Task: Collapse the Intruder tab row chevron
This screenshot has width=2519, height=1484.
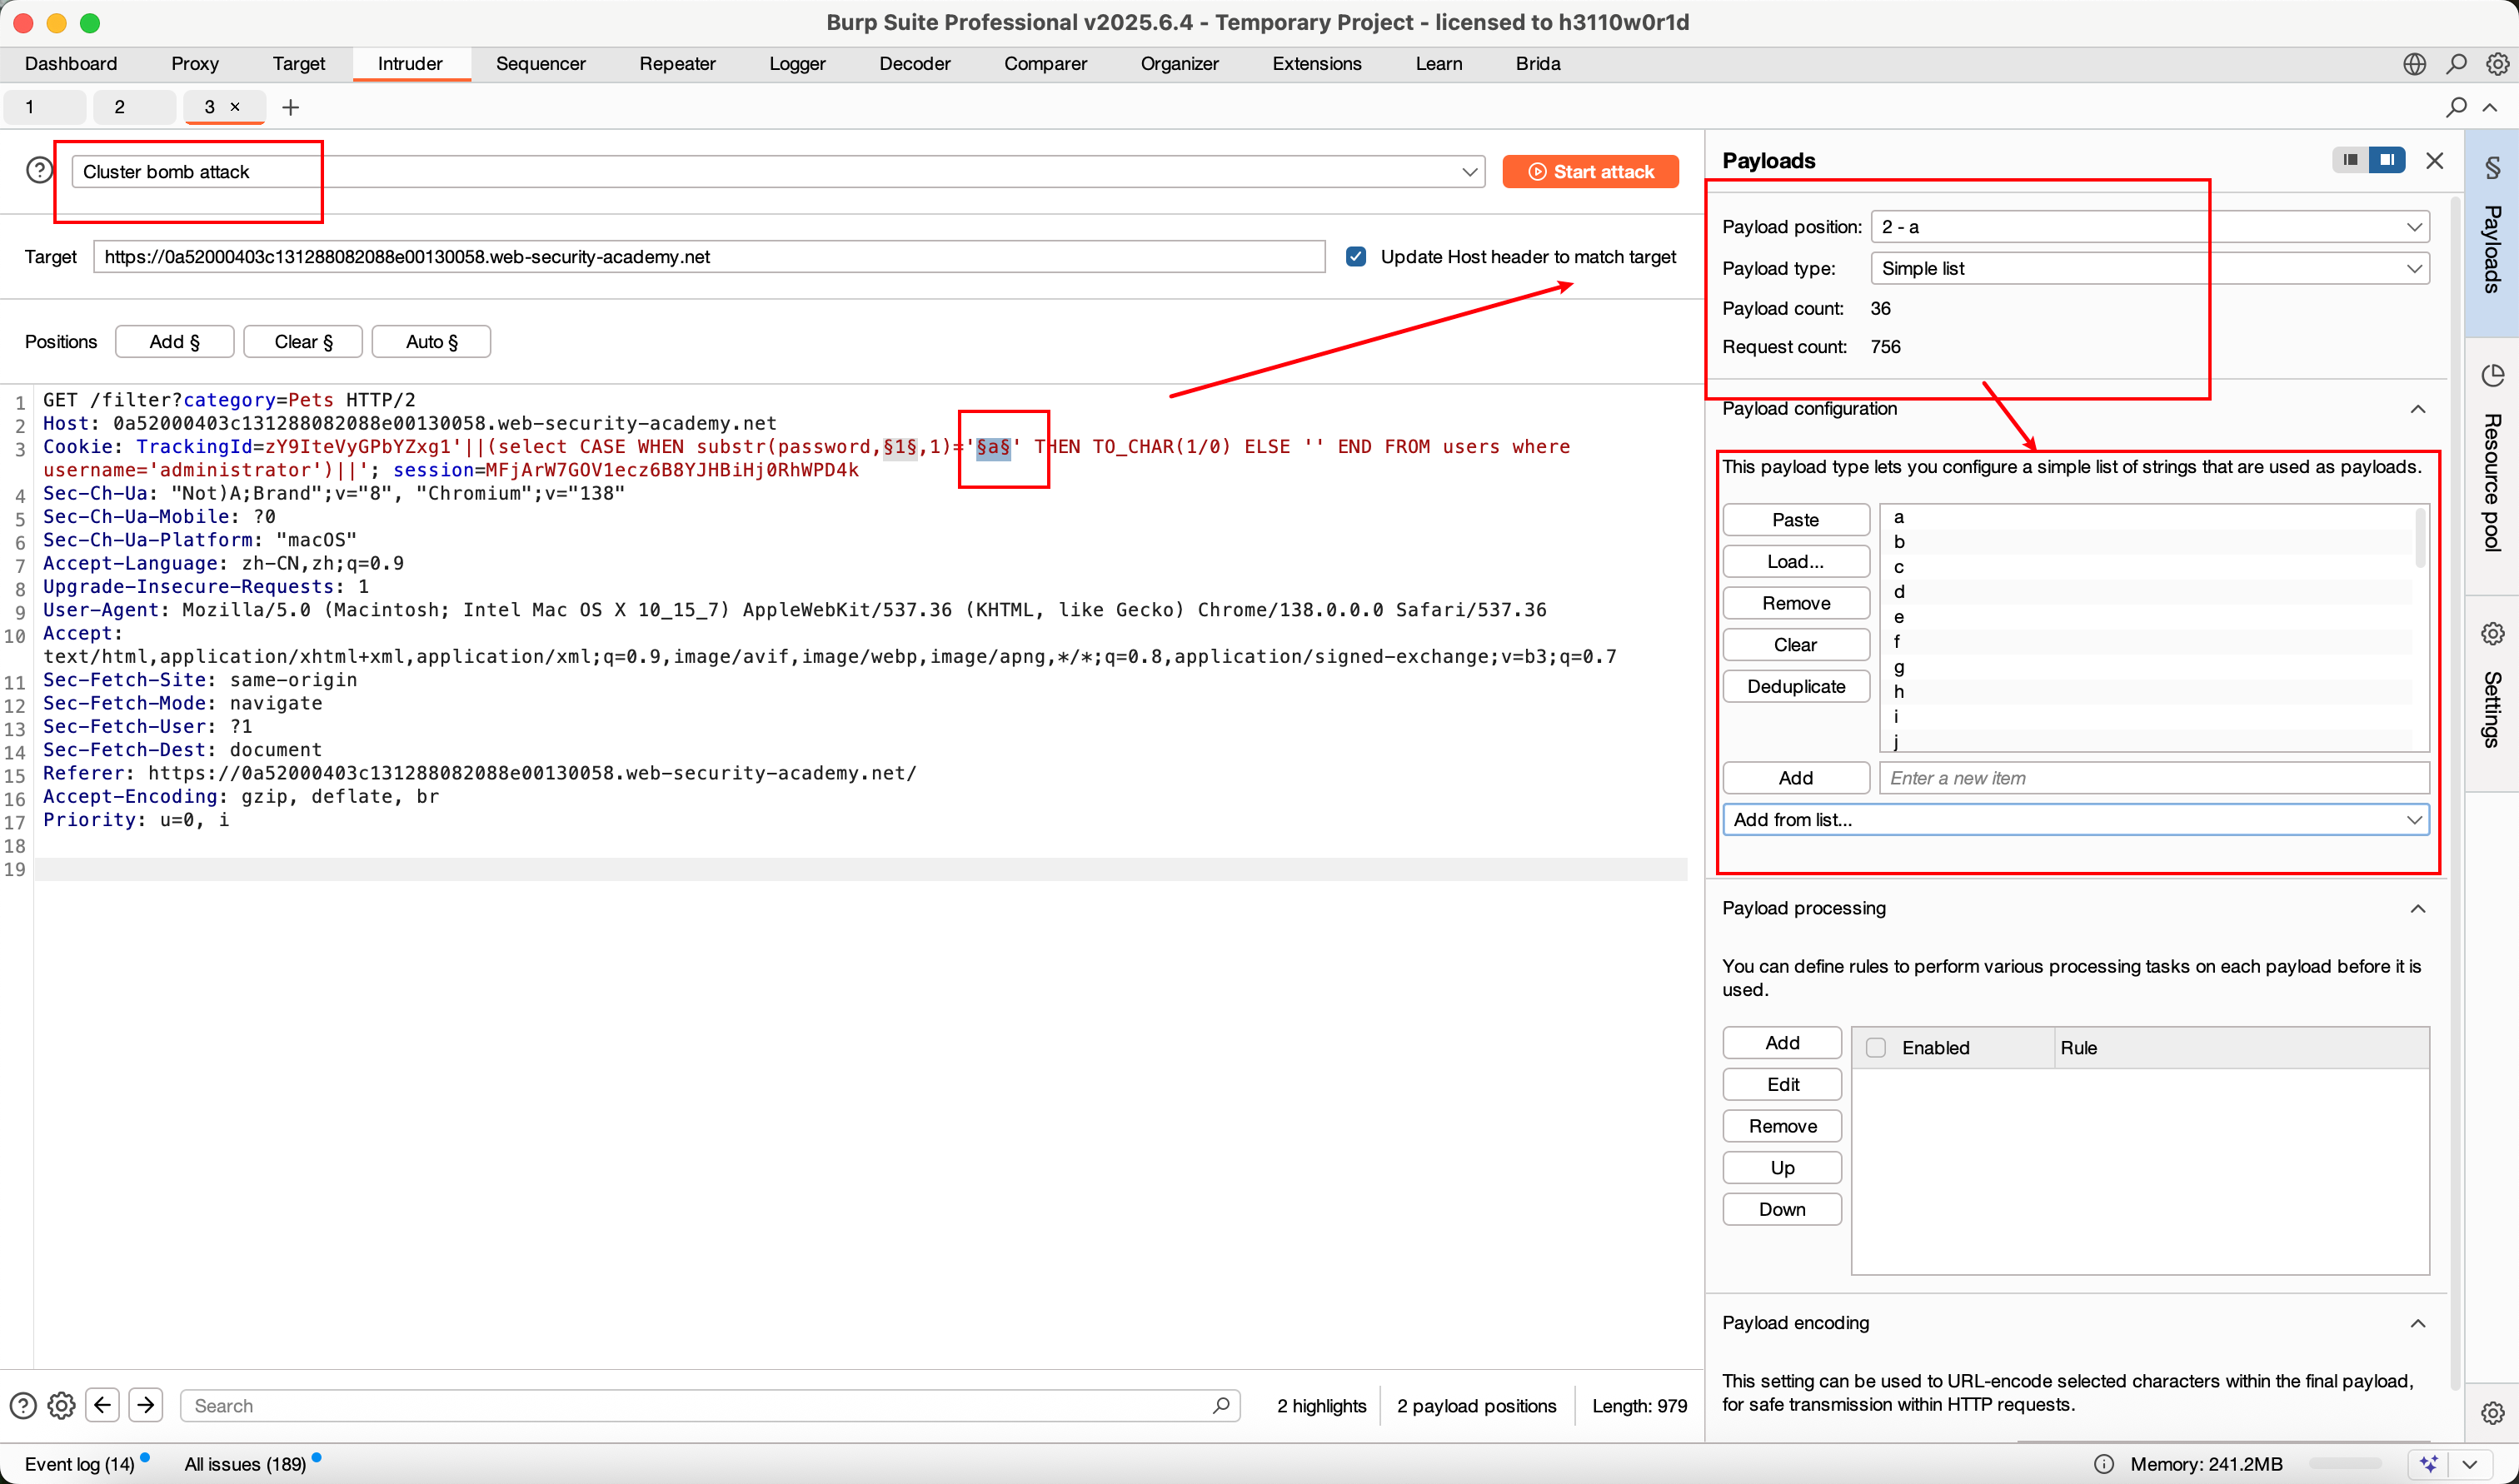Action: [x=2490, y=107]
